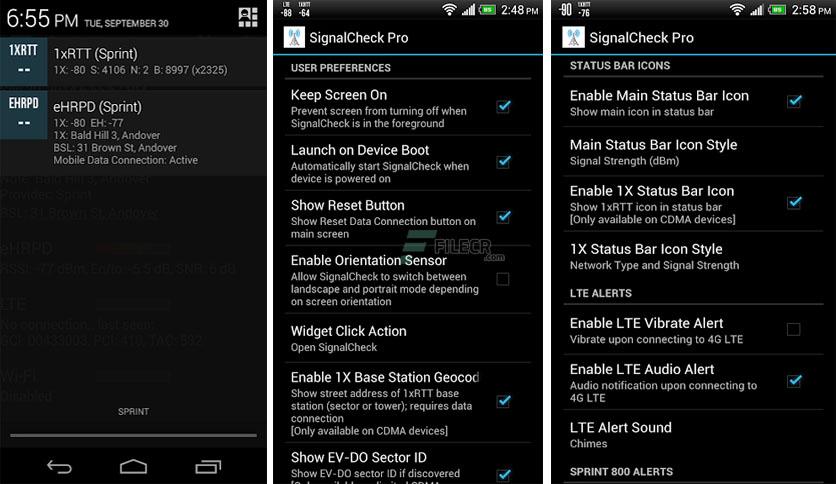Tap SignalCheck Pro app icon in Status Bar Icons screen
This screenshot has width=836, height=484.
point(573,37)
